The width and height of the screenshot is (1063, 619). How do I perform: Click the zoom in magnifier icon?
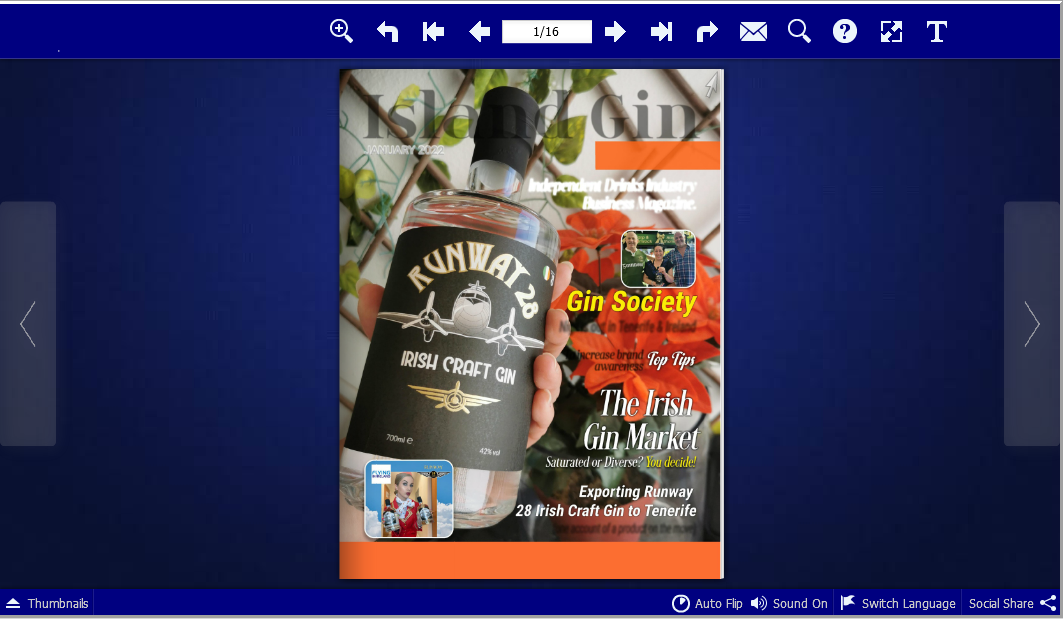(x=341, y=31)
